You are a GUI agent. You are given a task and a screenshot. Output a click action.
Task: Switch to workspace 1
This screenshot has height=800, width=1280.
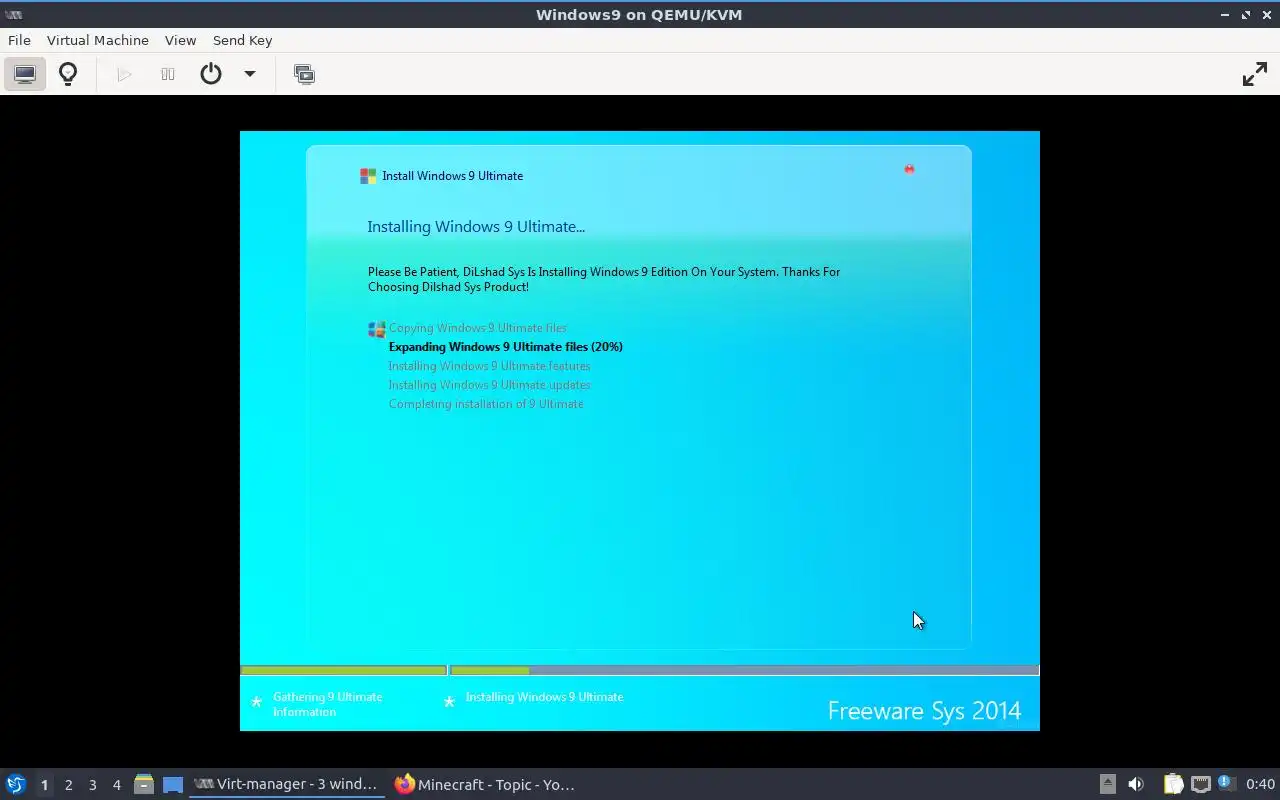coord(44,785)
